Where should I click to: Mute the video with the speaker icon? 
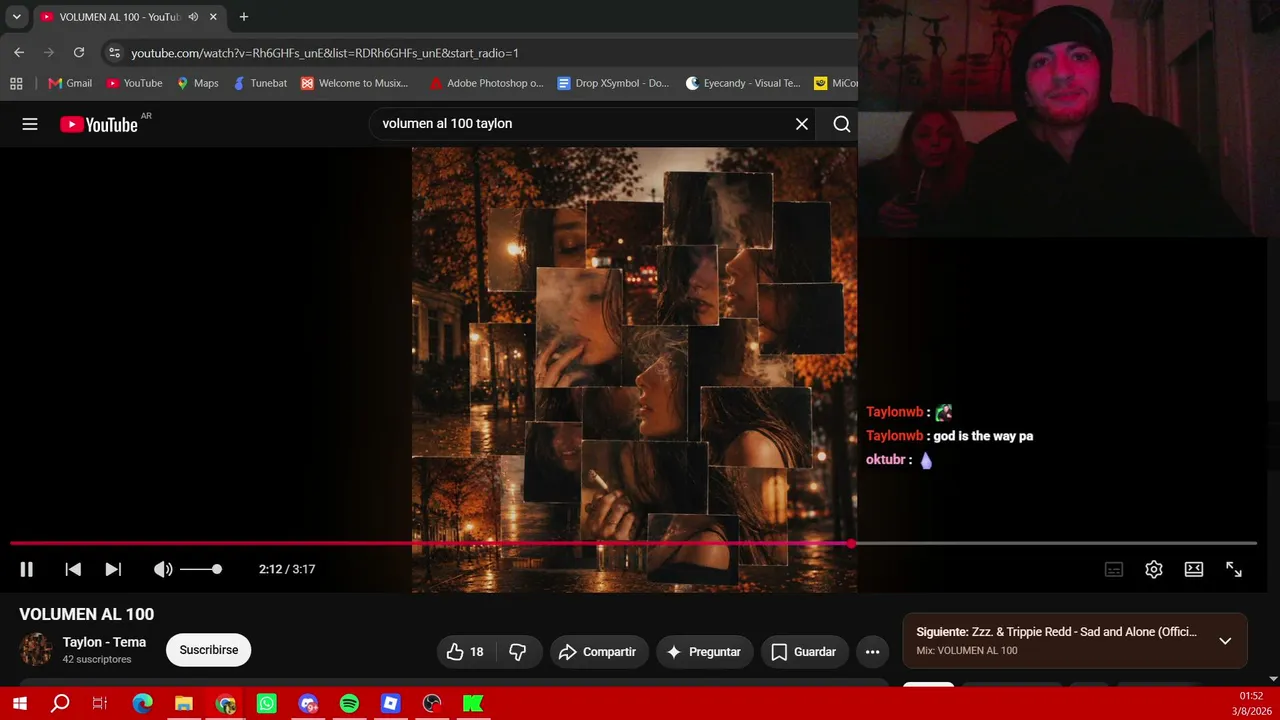tap(163, 569)
